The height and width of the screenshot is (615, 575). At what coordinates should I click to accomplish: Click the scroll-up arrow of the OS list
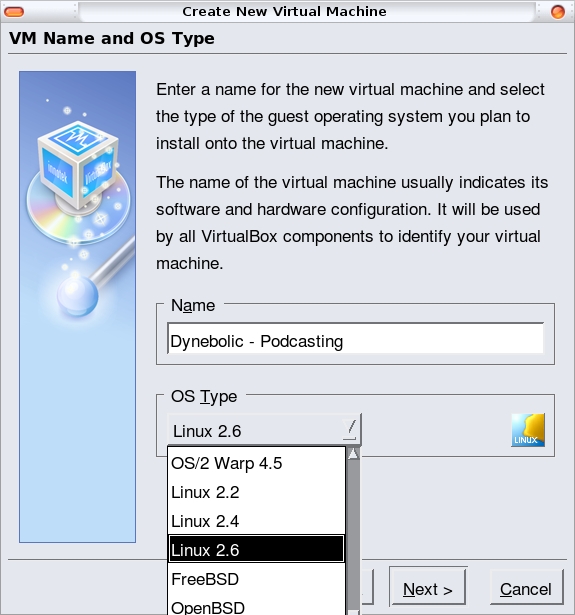click(353, 453)
